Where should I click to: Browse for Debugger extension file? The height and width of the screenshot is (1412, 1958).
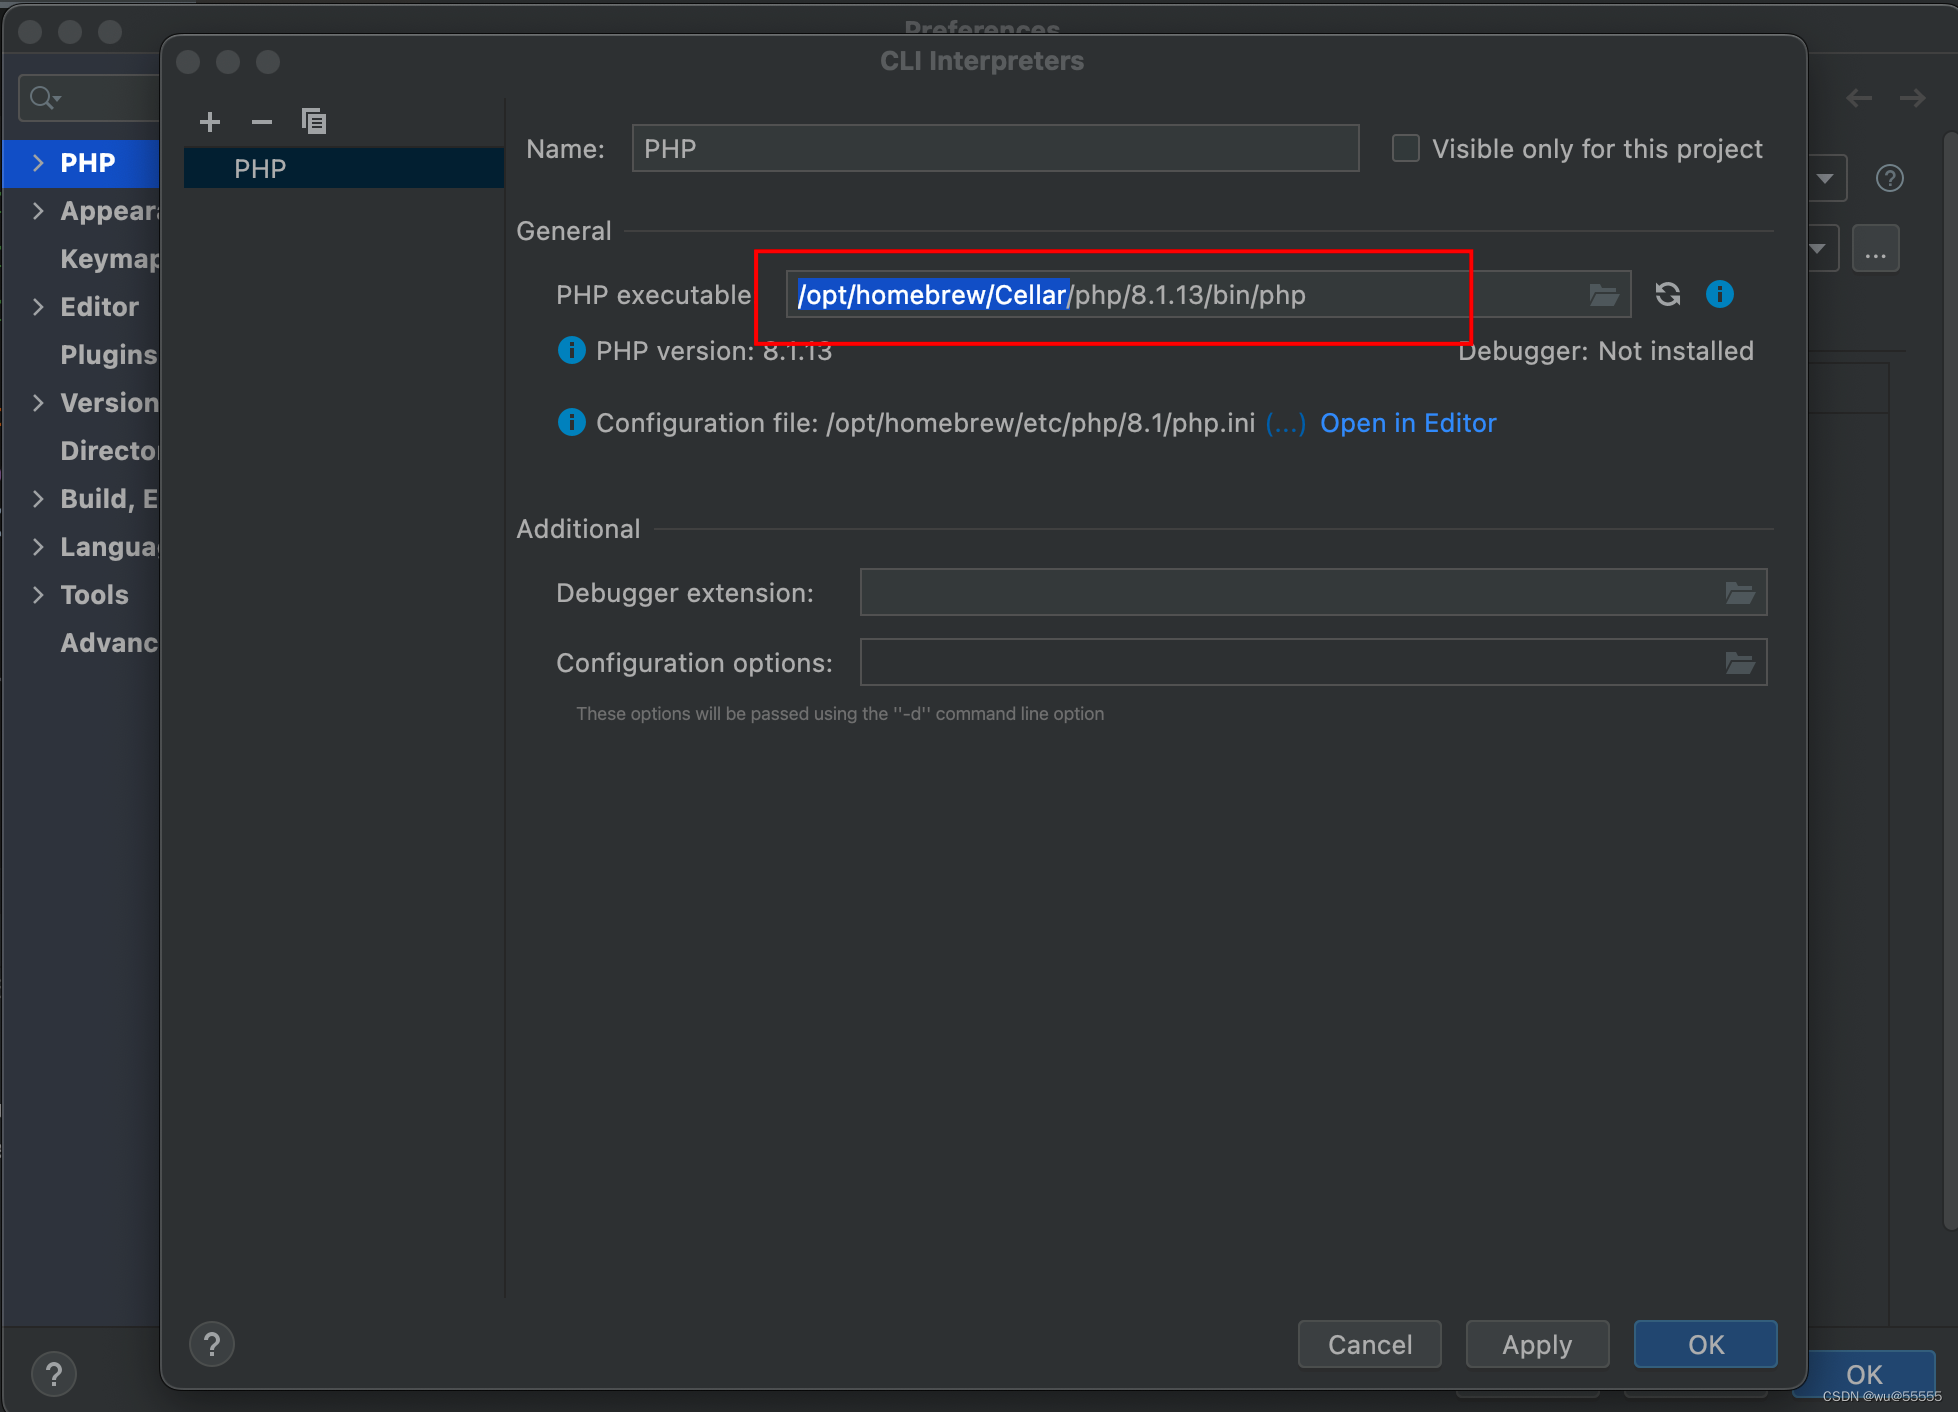(x=1739, y=593)
